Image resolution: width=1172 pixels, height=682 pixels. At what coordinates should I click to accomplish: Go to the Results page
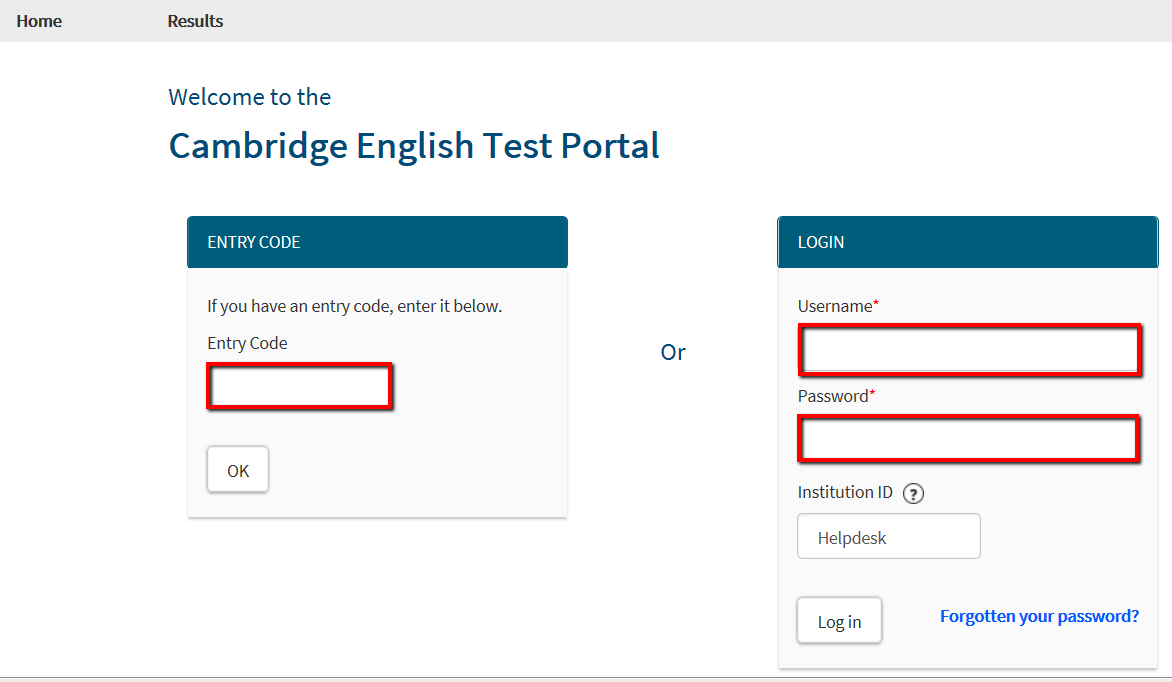coord(195,21)
